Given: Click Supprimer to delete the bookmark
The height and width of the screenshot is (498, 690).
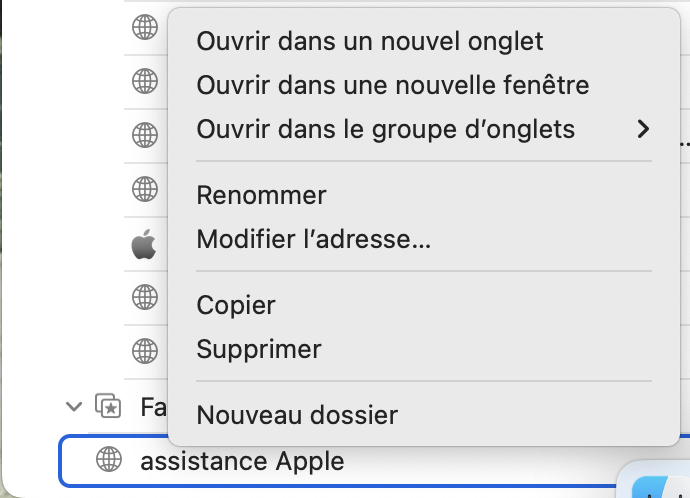Looking at the screenshot, I should click(259, 349).
